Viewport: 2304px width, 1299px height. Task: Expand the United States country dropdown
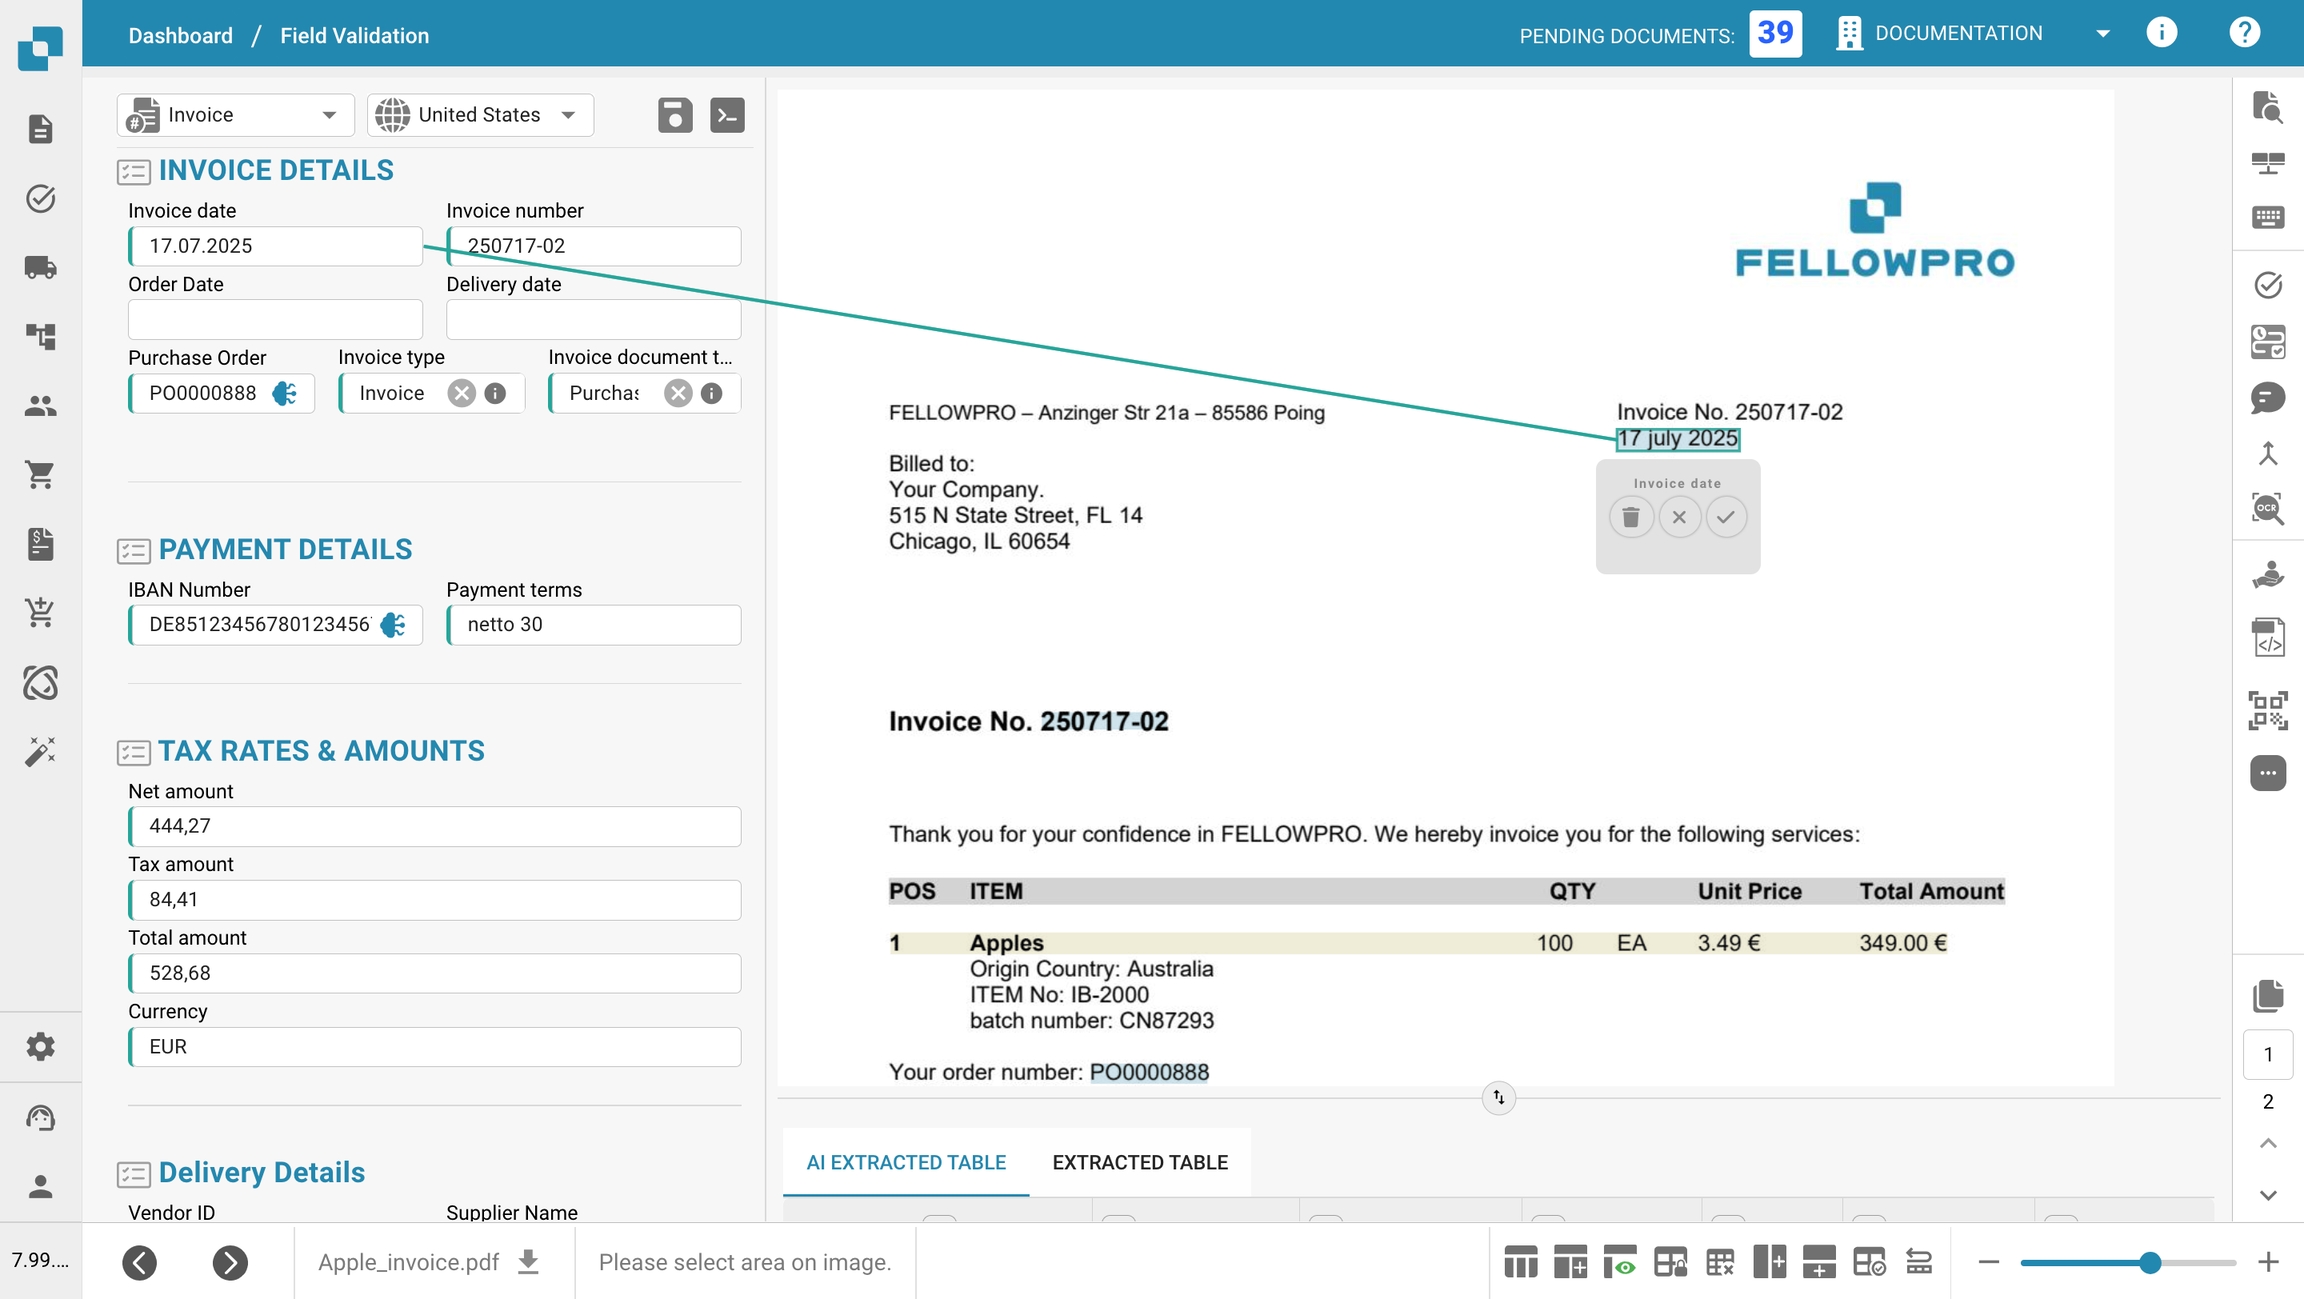(568, 115)
